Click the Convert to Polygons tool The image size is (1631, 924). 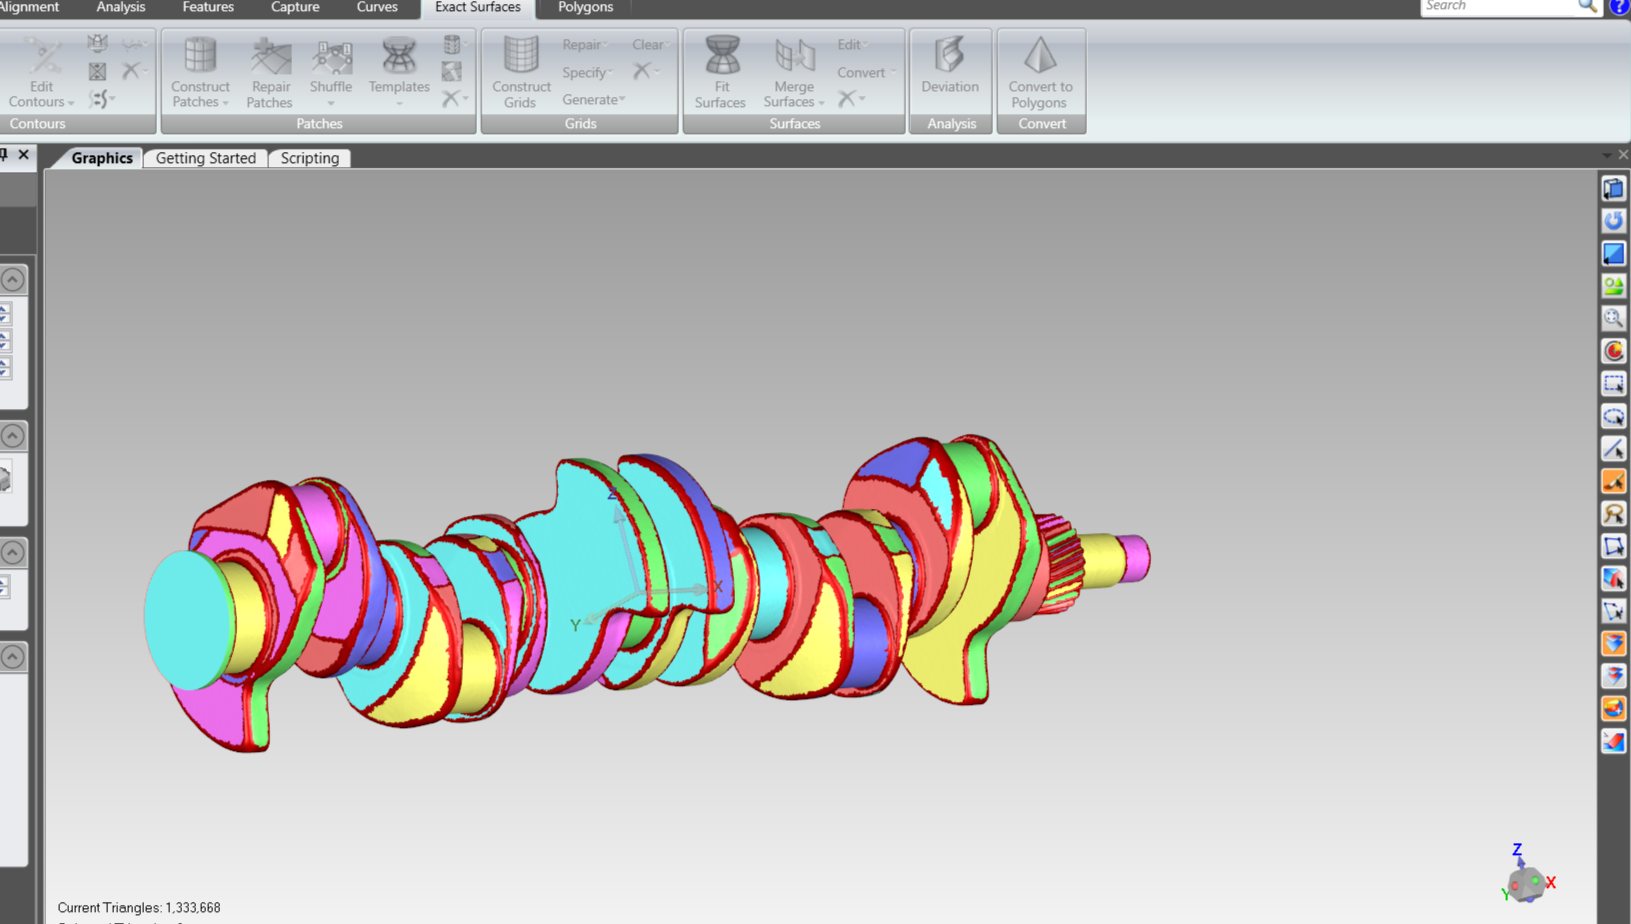[x=1040, y=73]
